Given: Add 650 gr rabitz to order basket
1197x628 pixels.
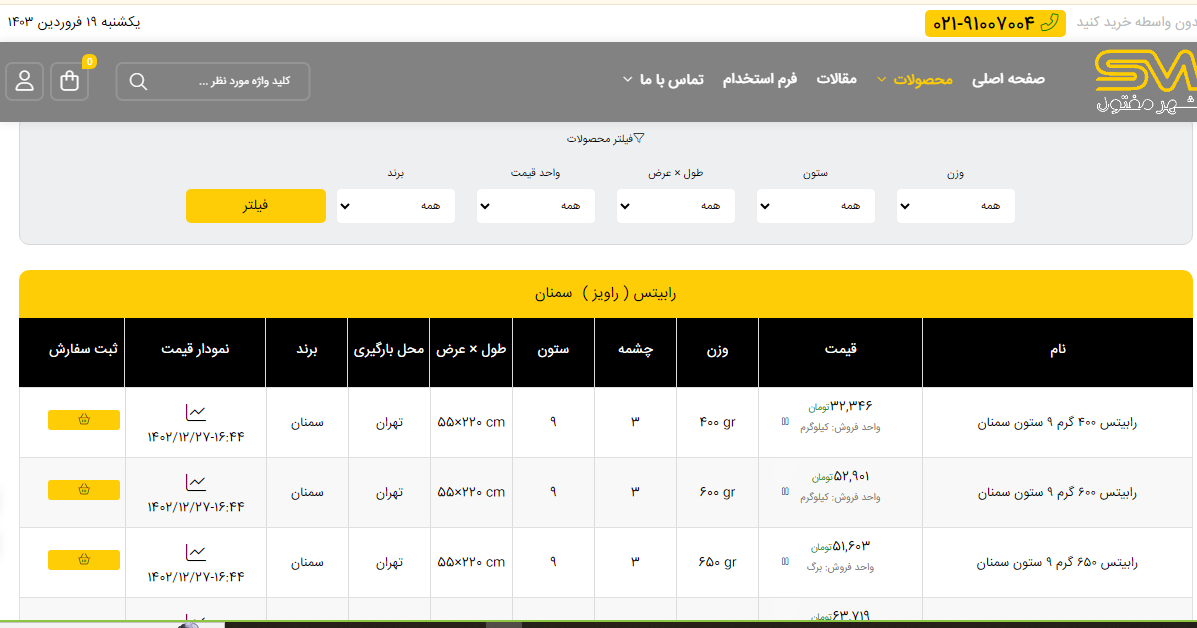Looking at the screenshot, I should (x=84, y=560).
